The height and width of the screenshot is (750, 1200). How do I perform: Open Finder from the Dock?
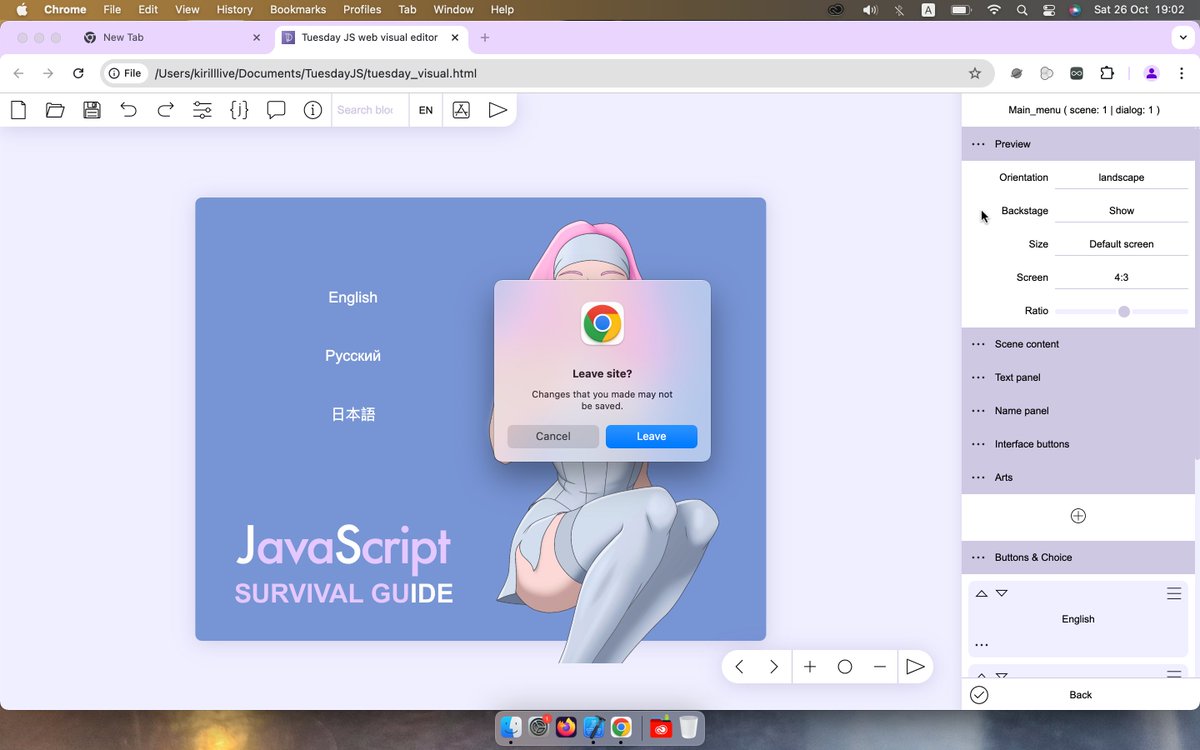[x=512, y=727]
